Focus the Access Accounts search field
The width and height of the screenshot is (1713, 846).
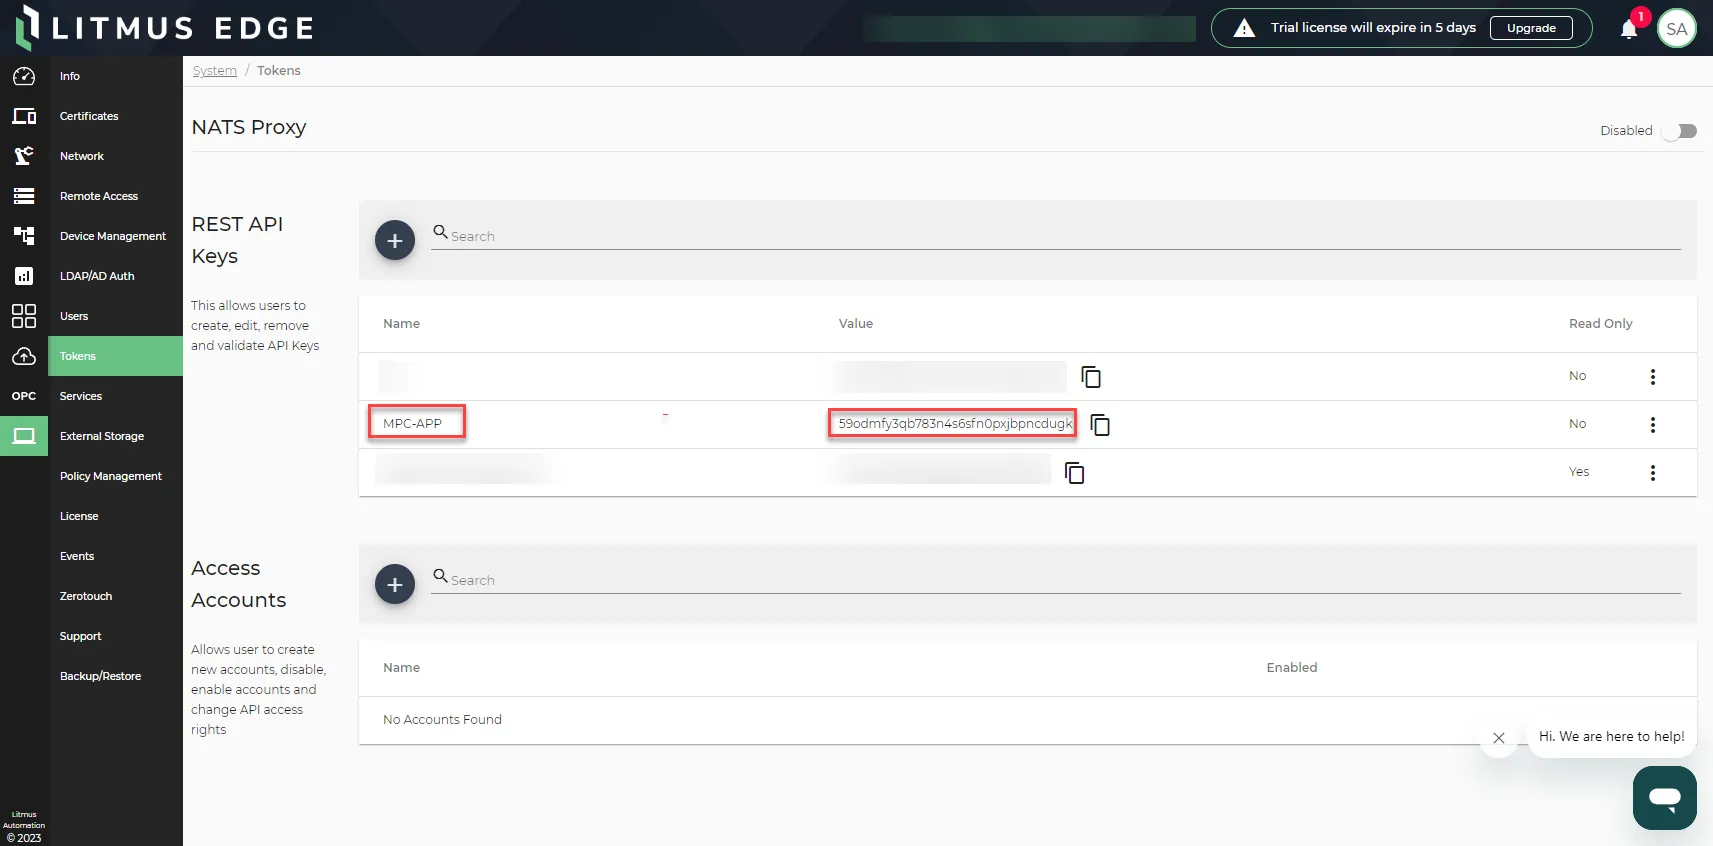pos(1056,580)
